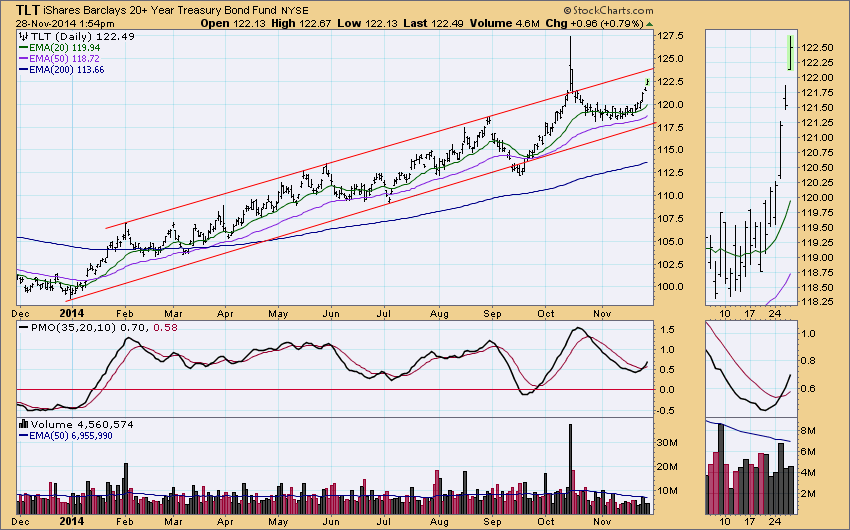Click the green up-arrow beside Chg value
The width and height of the screenshot is (850, 530).
pos(649,24)
